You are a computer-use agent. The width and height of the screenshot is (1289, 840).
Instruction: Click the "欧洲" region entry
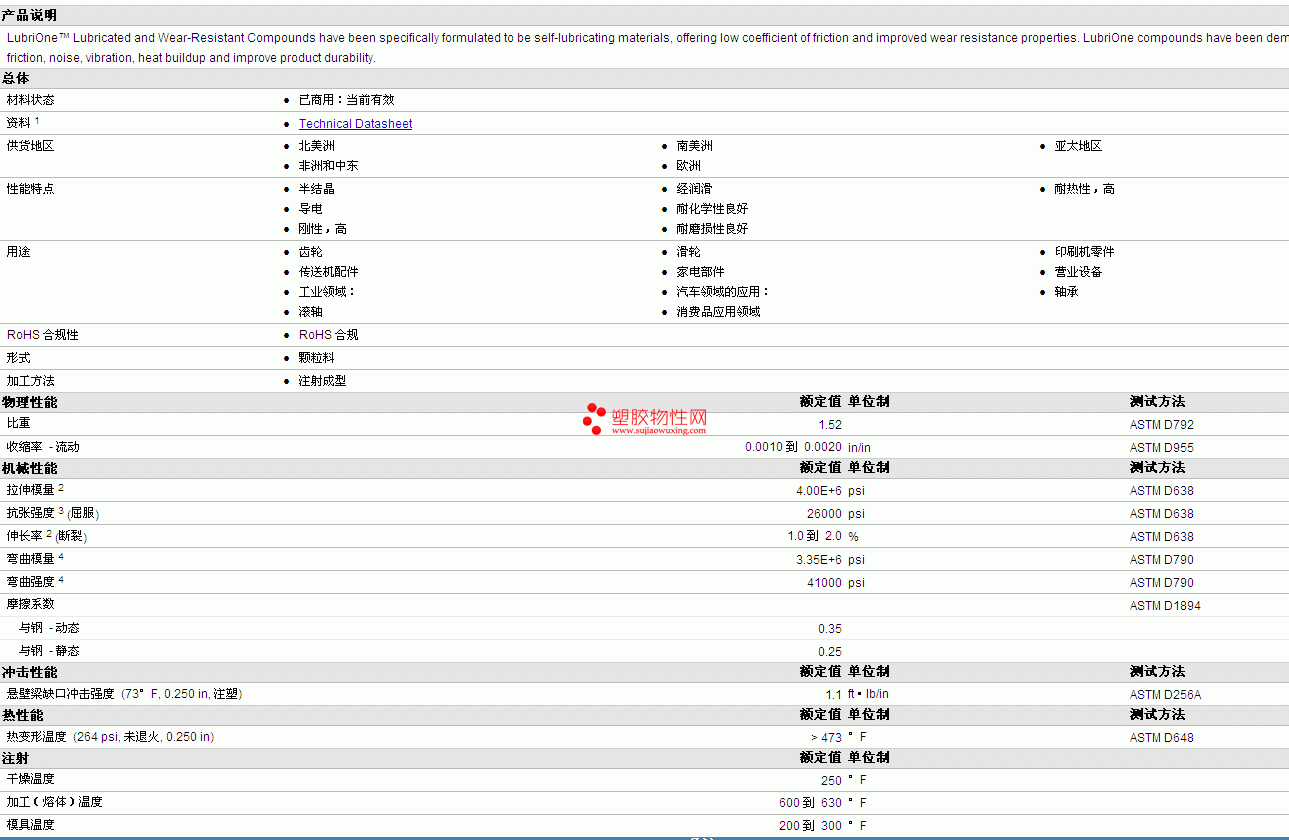point(689,166)
